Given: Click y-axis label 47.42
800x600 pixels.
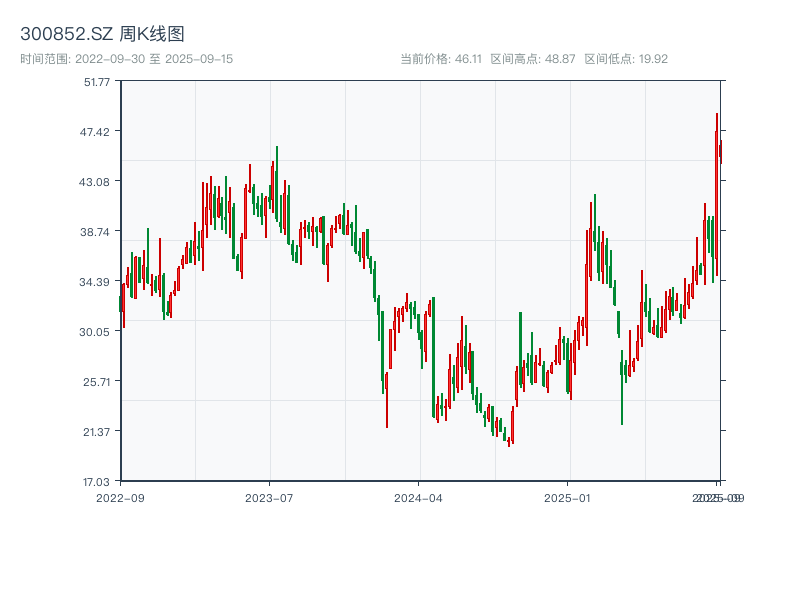Looking at the screenshot, I should coord(94,132).
